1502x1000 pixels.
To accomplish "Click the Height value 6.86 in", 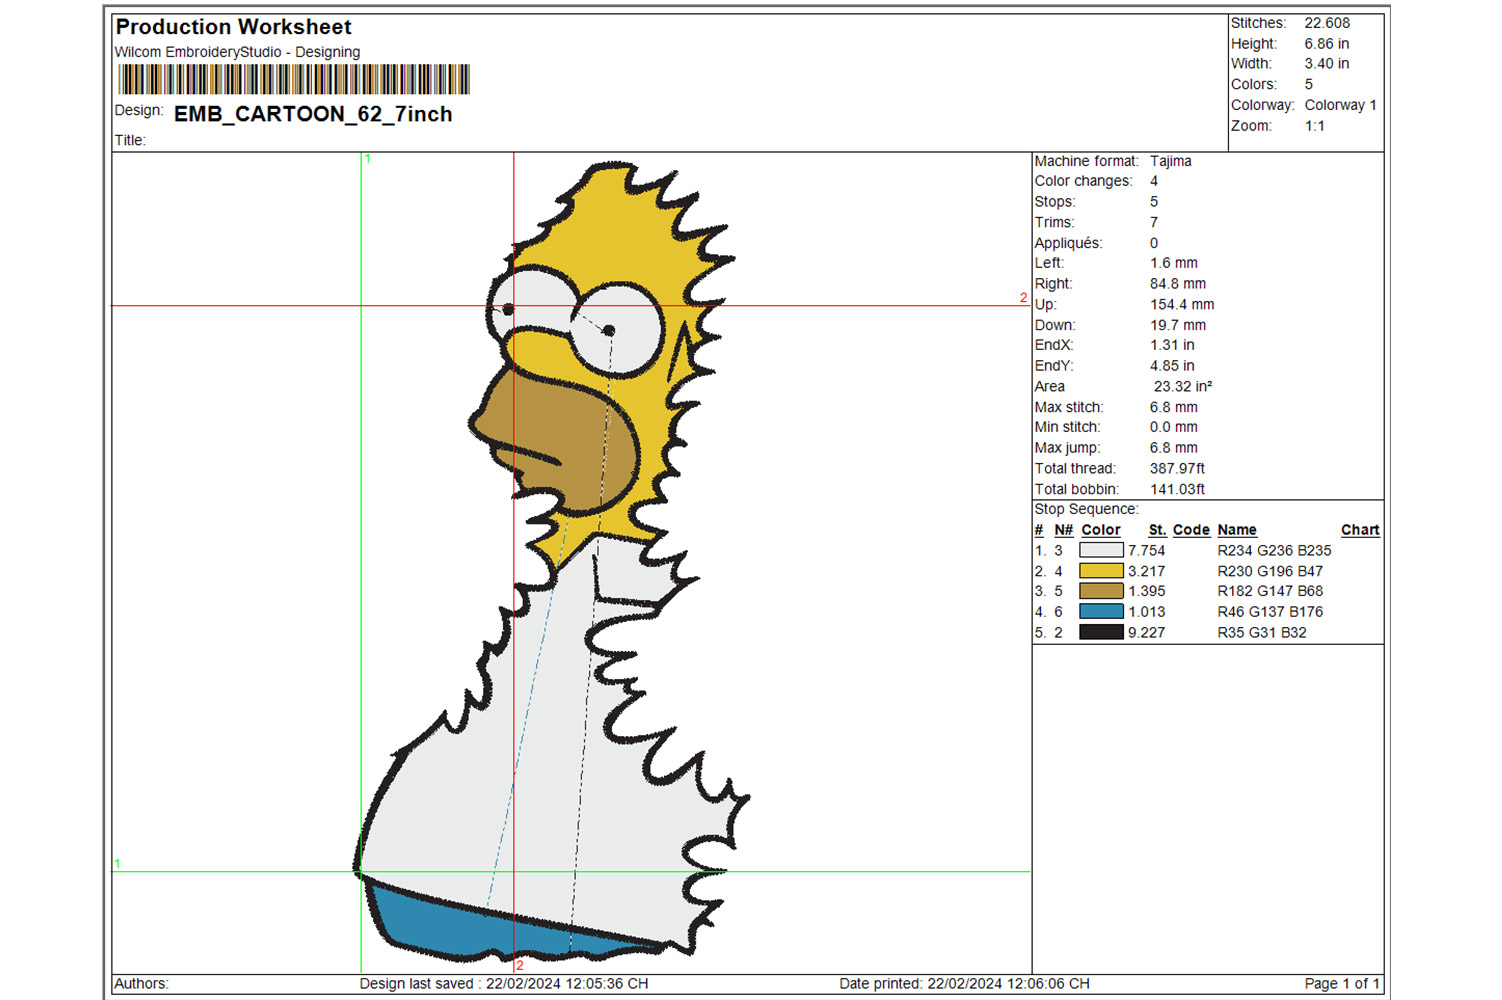I will point(1326,44).
